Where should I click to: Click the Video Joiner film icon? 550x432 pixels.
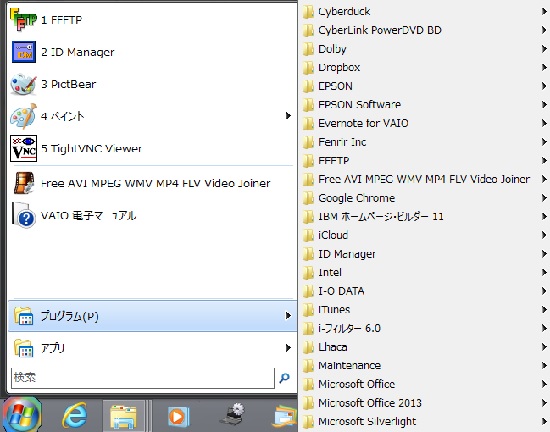point(24,183)
